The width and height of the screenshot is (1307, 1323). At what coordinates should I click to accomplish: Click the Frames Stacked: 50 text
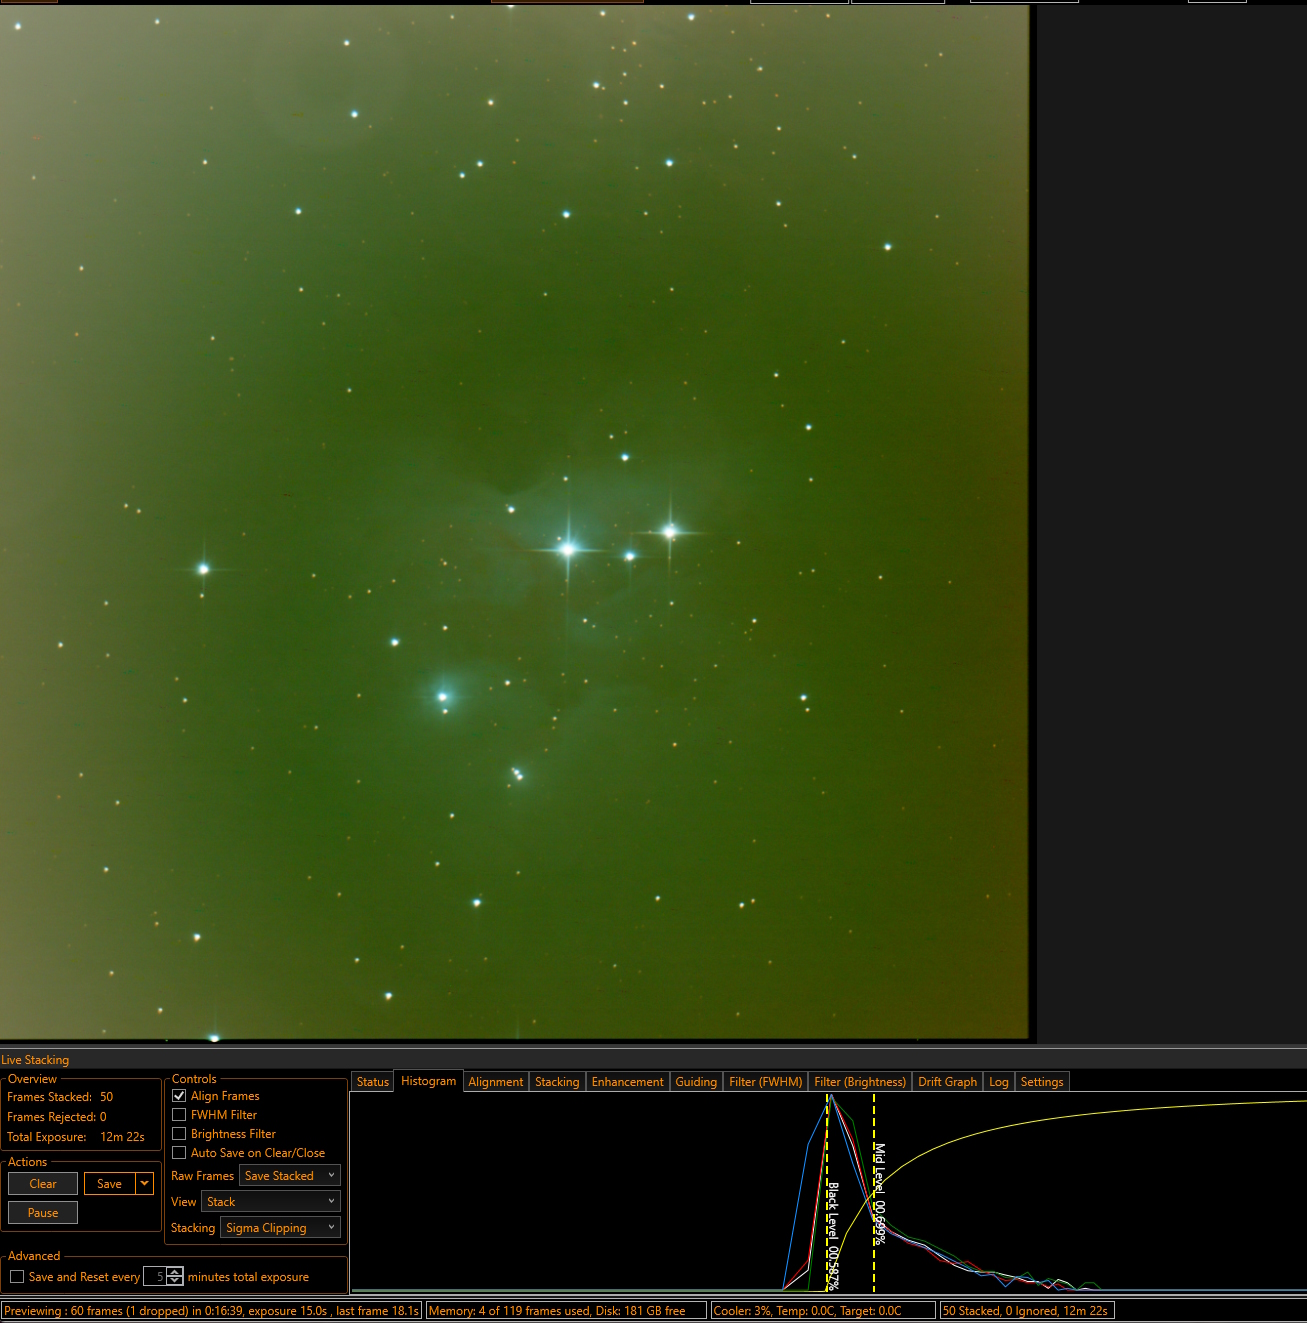tap(60, 1097)
